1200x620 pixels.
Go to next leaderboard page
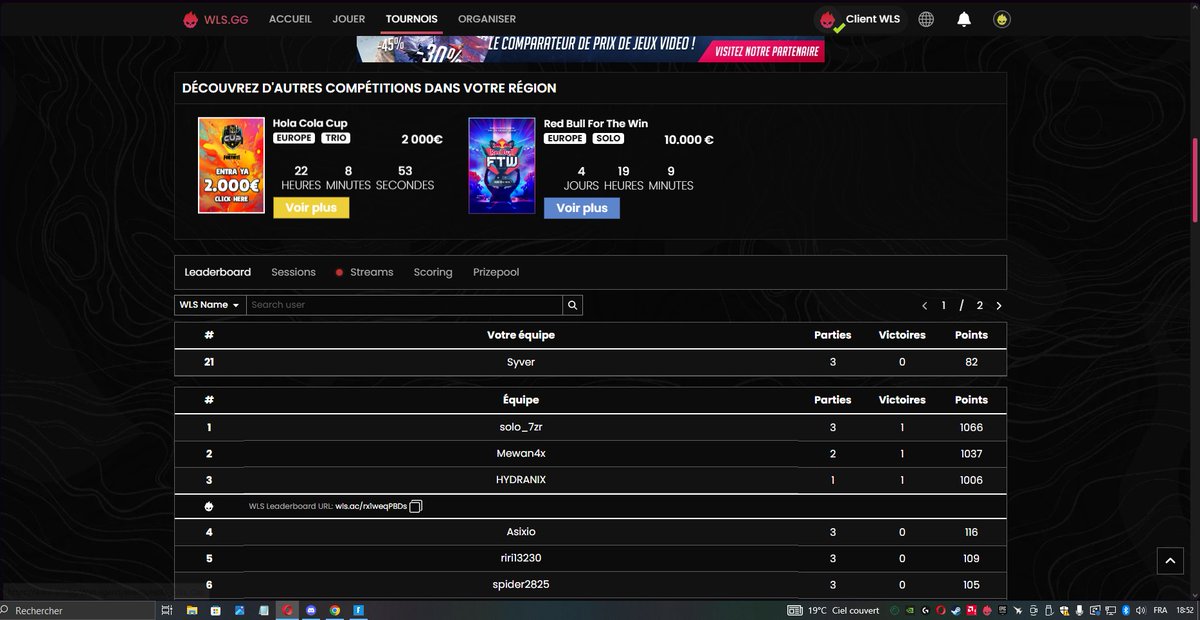click(x=998, y=306)
